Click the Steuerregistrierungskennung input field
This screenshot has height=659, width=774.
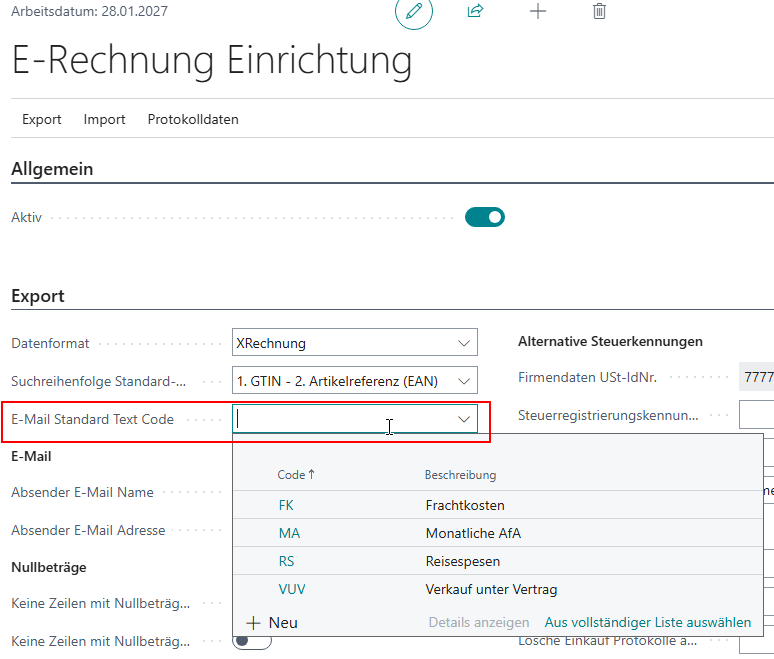(x=756, y=415)
